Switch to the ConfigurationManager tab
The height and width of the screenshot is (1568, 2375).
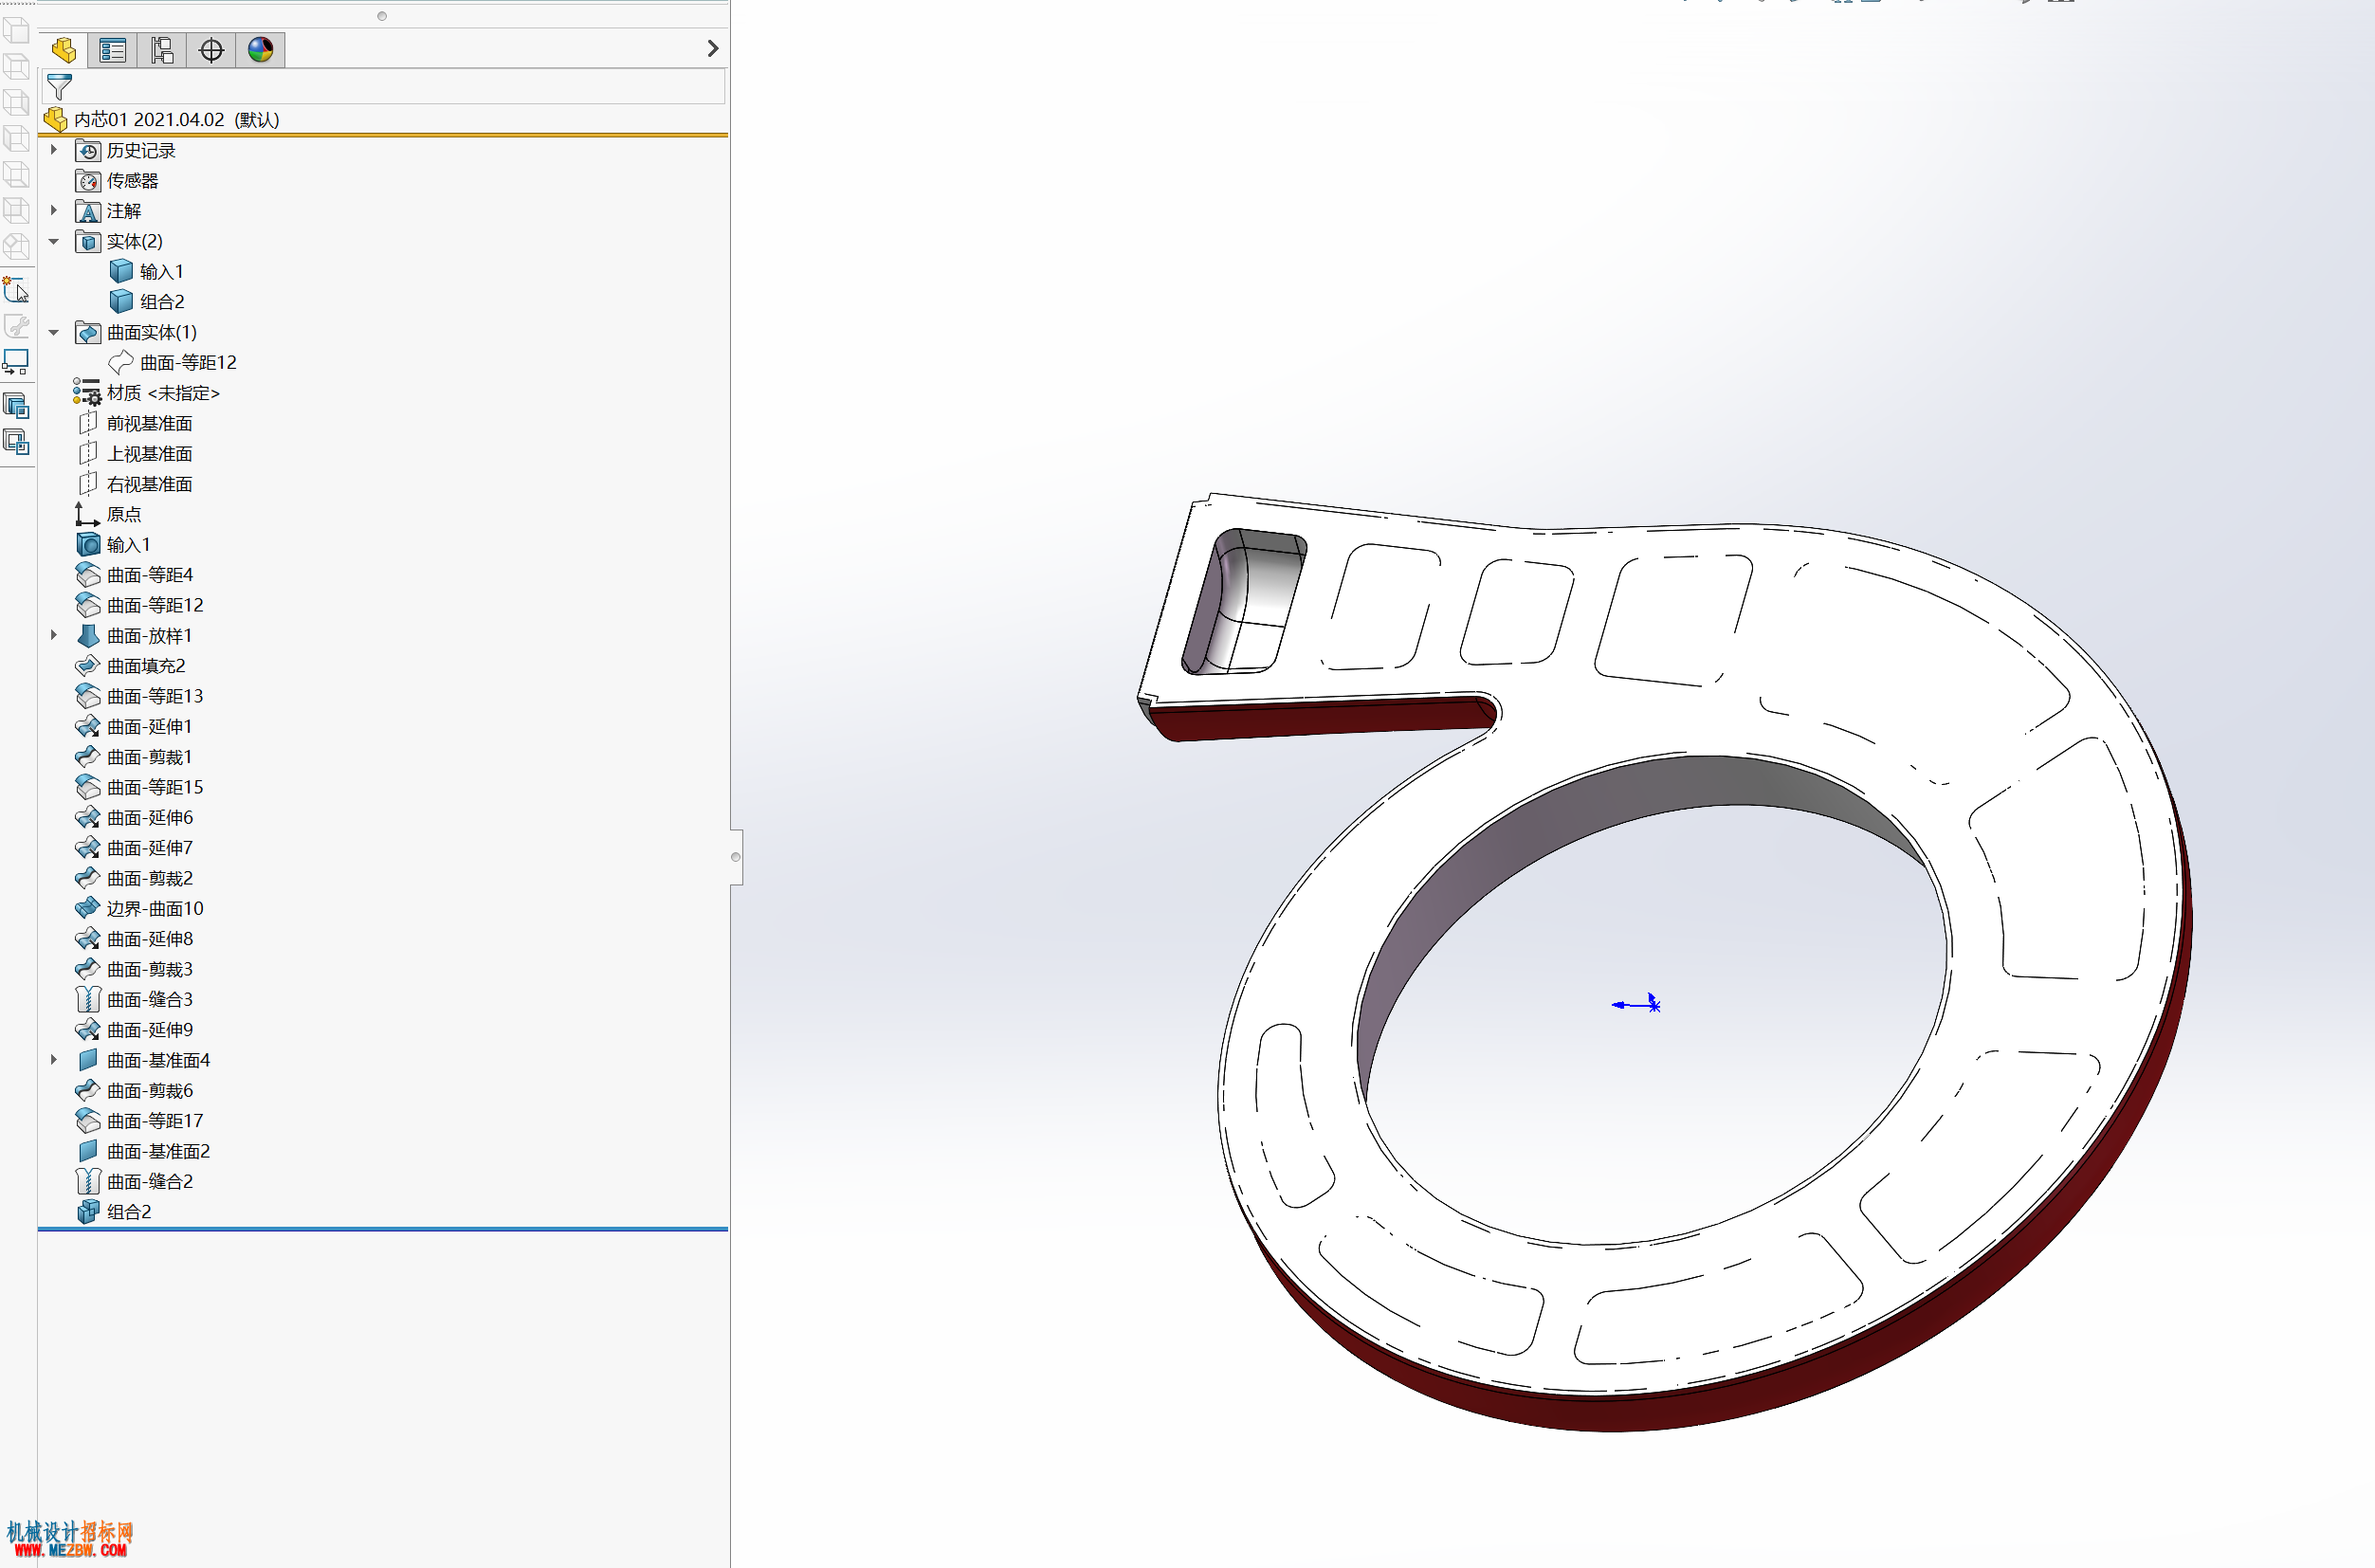(162, 50)
